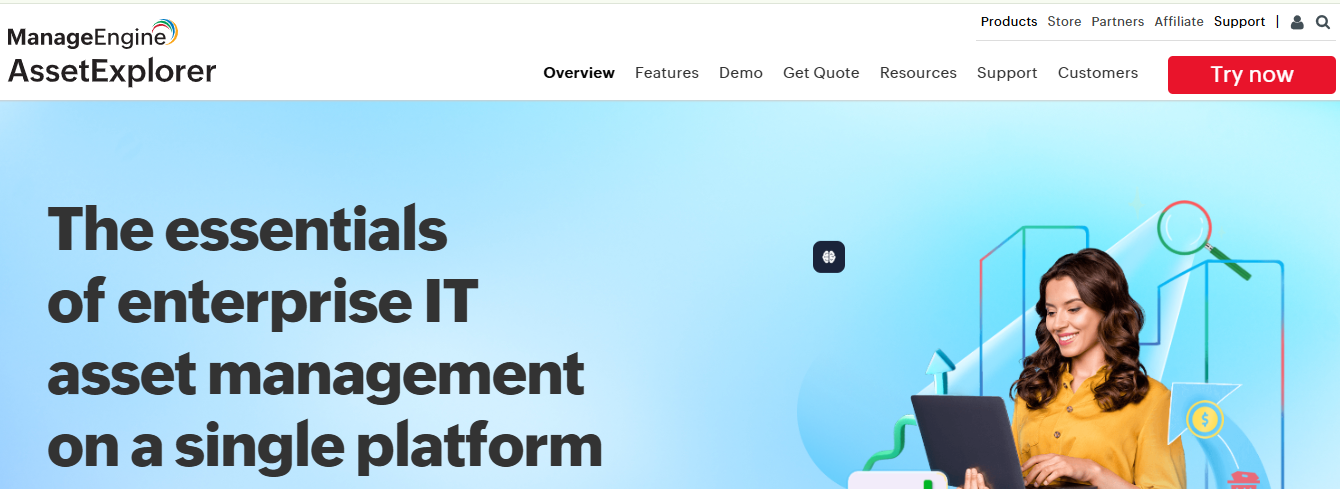Image resolution: width=1340 pixels, height=489 pixels.
Task: Go to the Store link
Action: (1064, 21)
